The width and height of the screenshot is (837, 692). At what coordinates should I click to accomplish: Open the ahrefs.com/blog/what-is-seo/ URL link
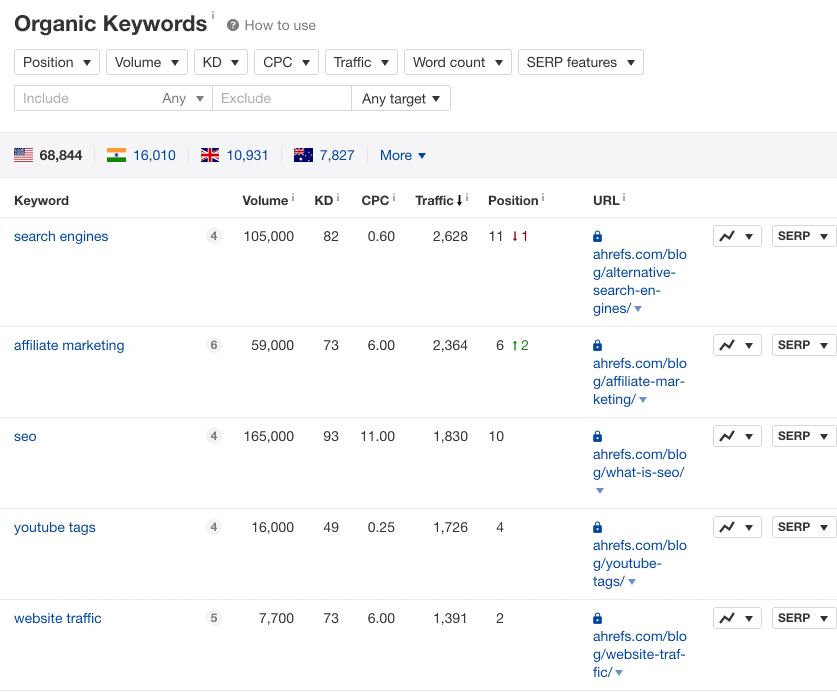639,463
